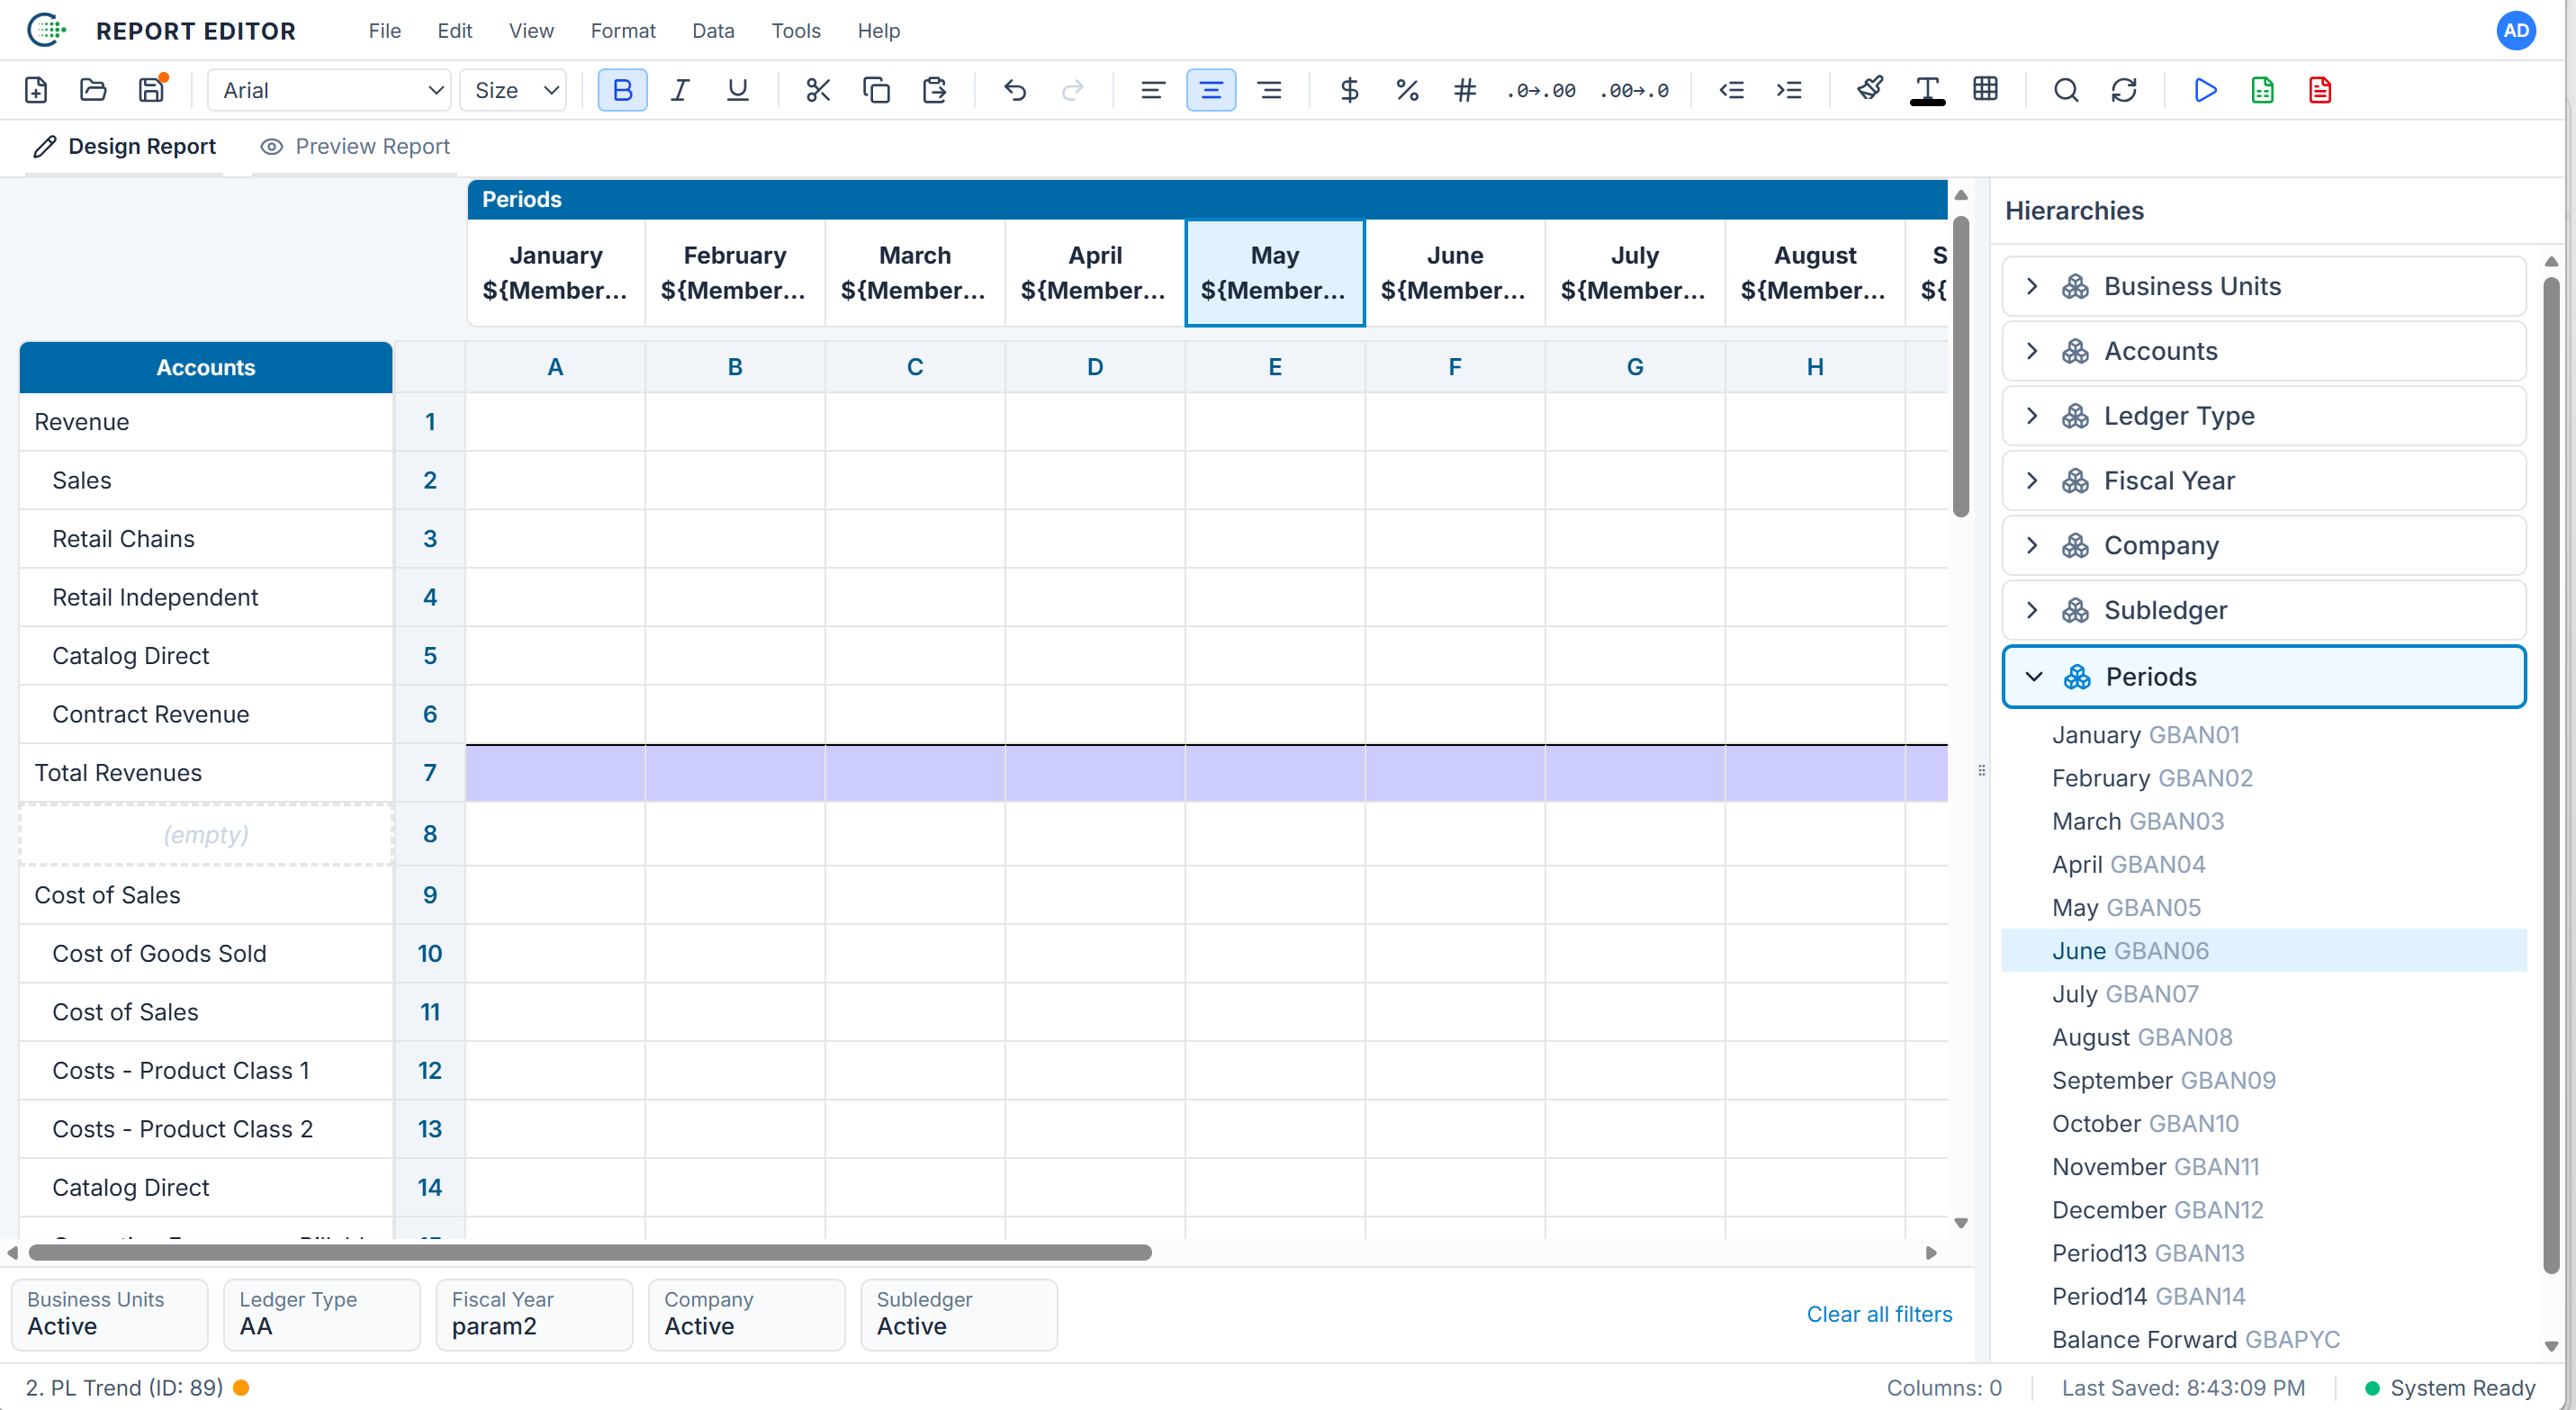2576x1410 pixels.
Task: Decrease decimal places
Action: [1634, 90]
